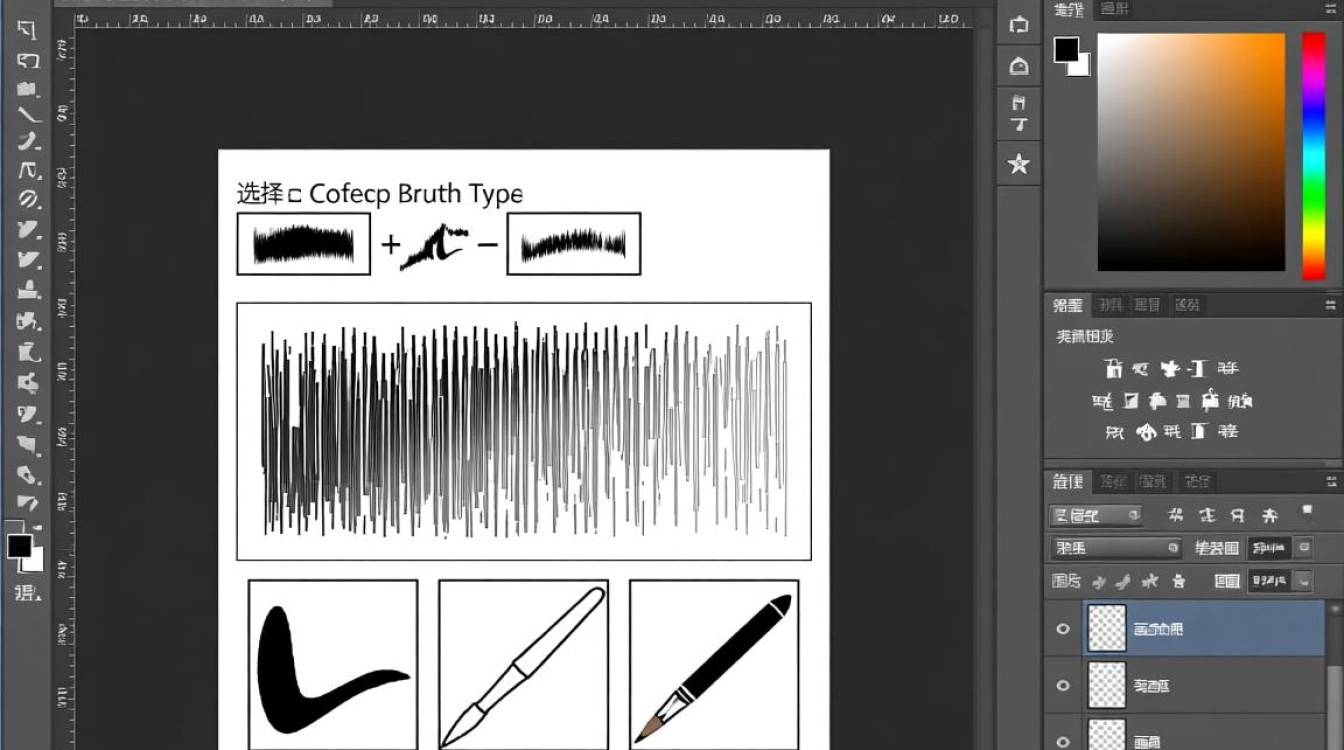The width and height of the screenshot is (1344, 750).
Task: Click the first icon in the adjustments grid's first row
Action: pos(1113,368)
